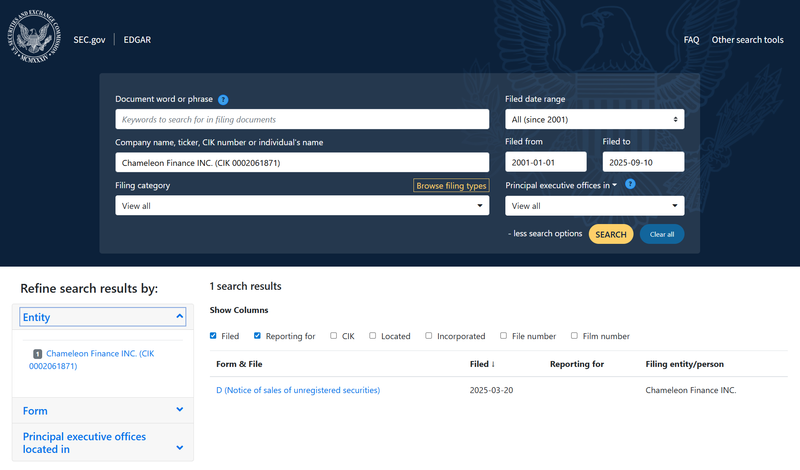Collapse the Entity refine section

(103, 317)
